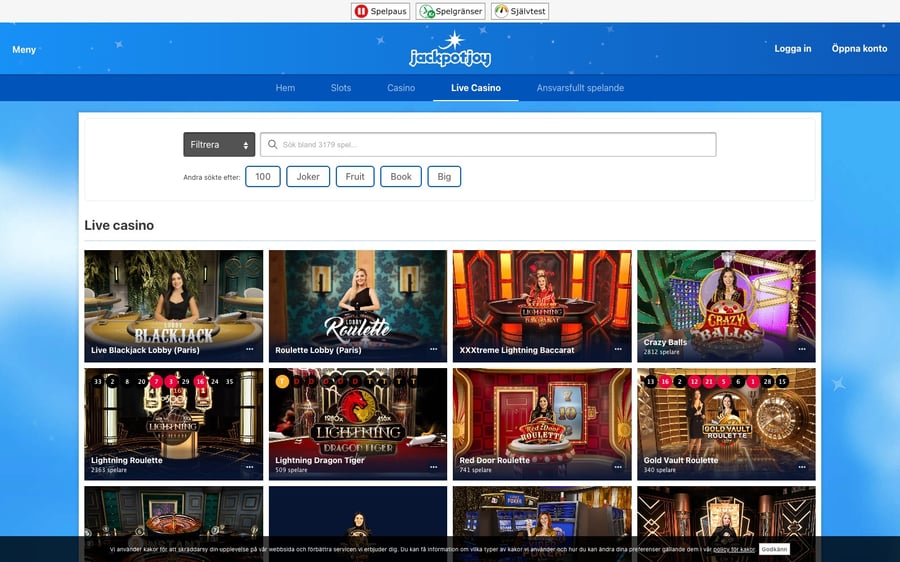The height and width of the screenshot is (562, 900).
Task: Open the Spelgränser limits icon button
Action: tap(451, 11)
